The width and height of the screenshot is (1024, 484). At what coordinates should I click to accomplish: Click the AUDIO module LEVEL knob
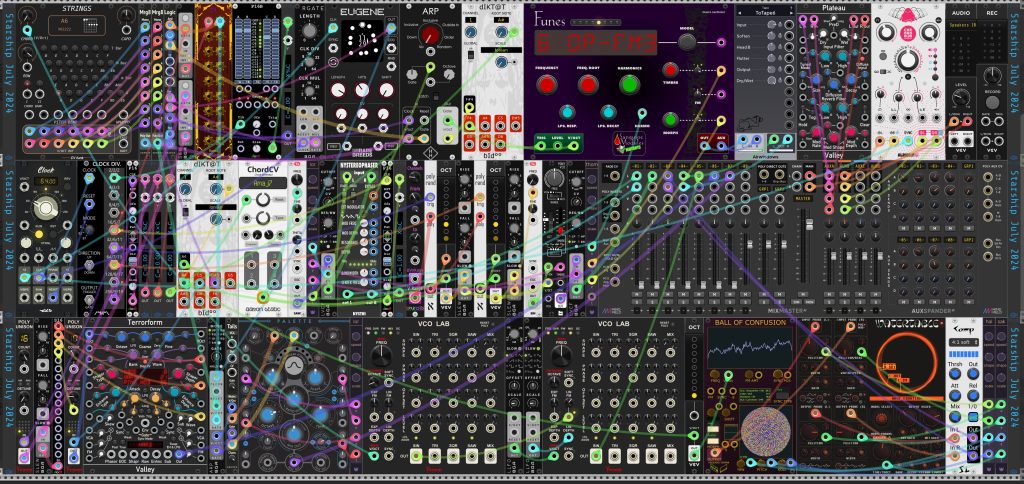click(960, 99)
